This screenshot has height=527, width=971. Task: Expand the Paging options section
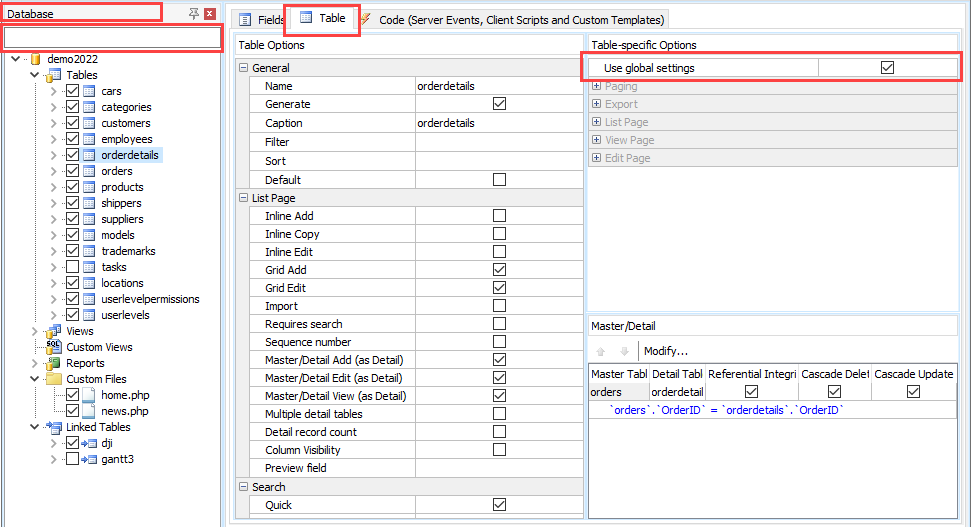[x=597, y=86]
